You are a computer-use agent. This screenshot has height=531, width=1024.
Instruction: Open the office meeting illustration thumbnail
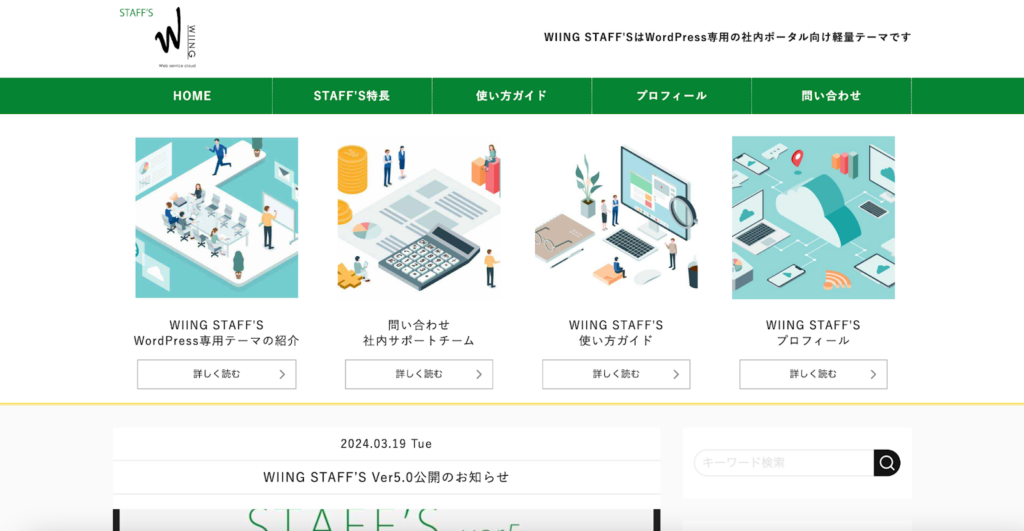tap(217, 218)
